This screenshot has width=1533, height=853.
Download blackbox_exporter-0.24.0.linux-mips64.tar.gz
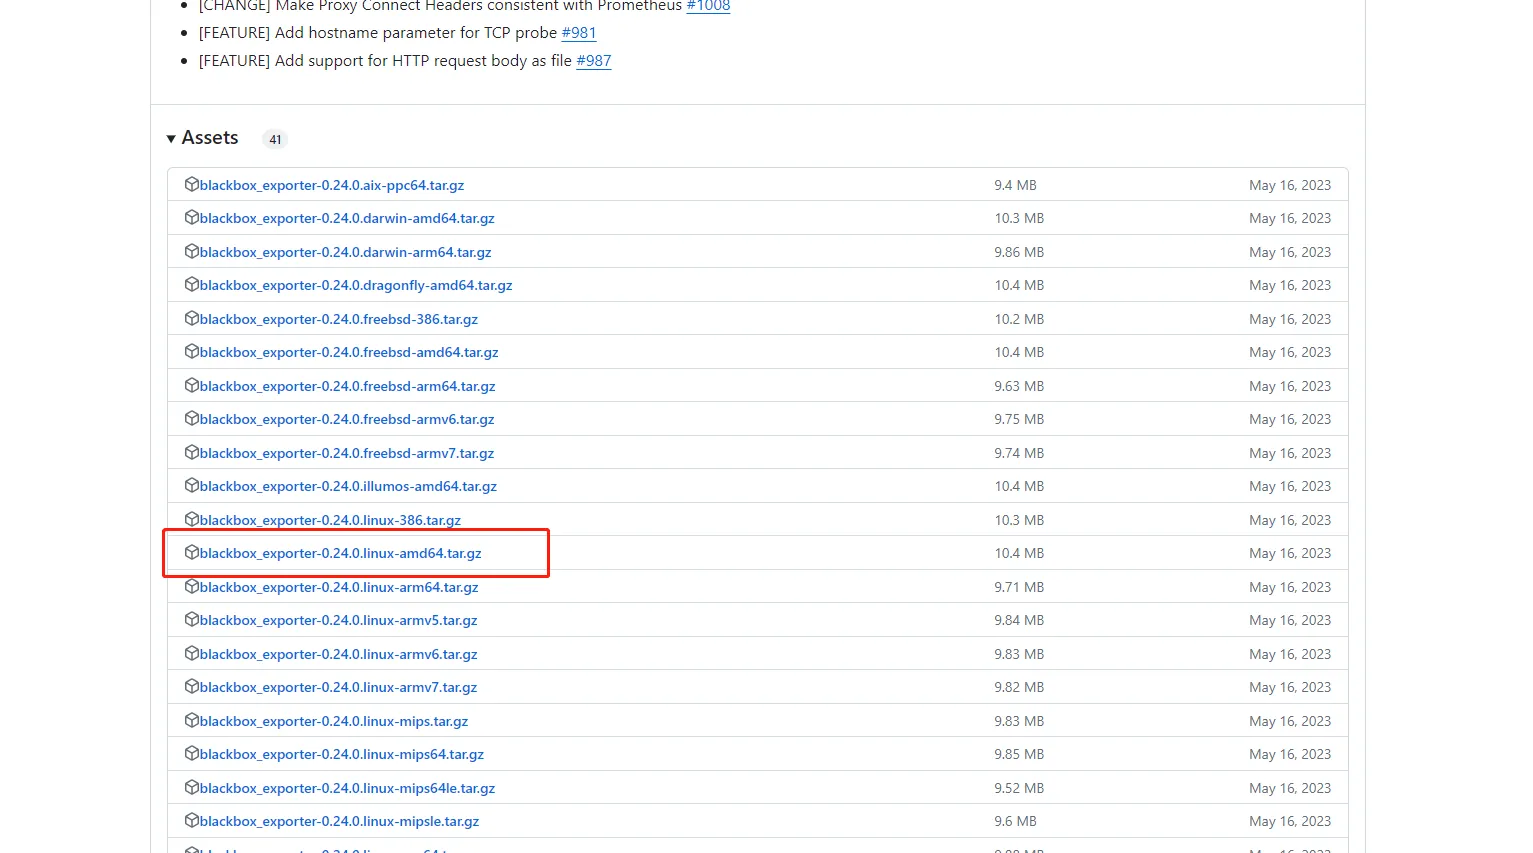pyautogui.click(x=342, y=754)
